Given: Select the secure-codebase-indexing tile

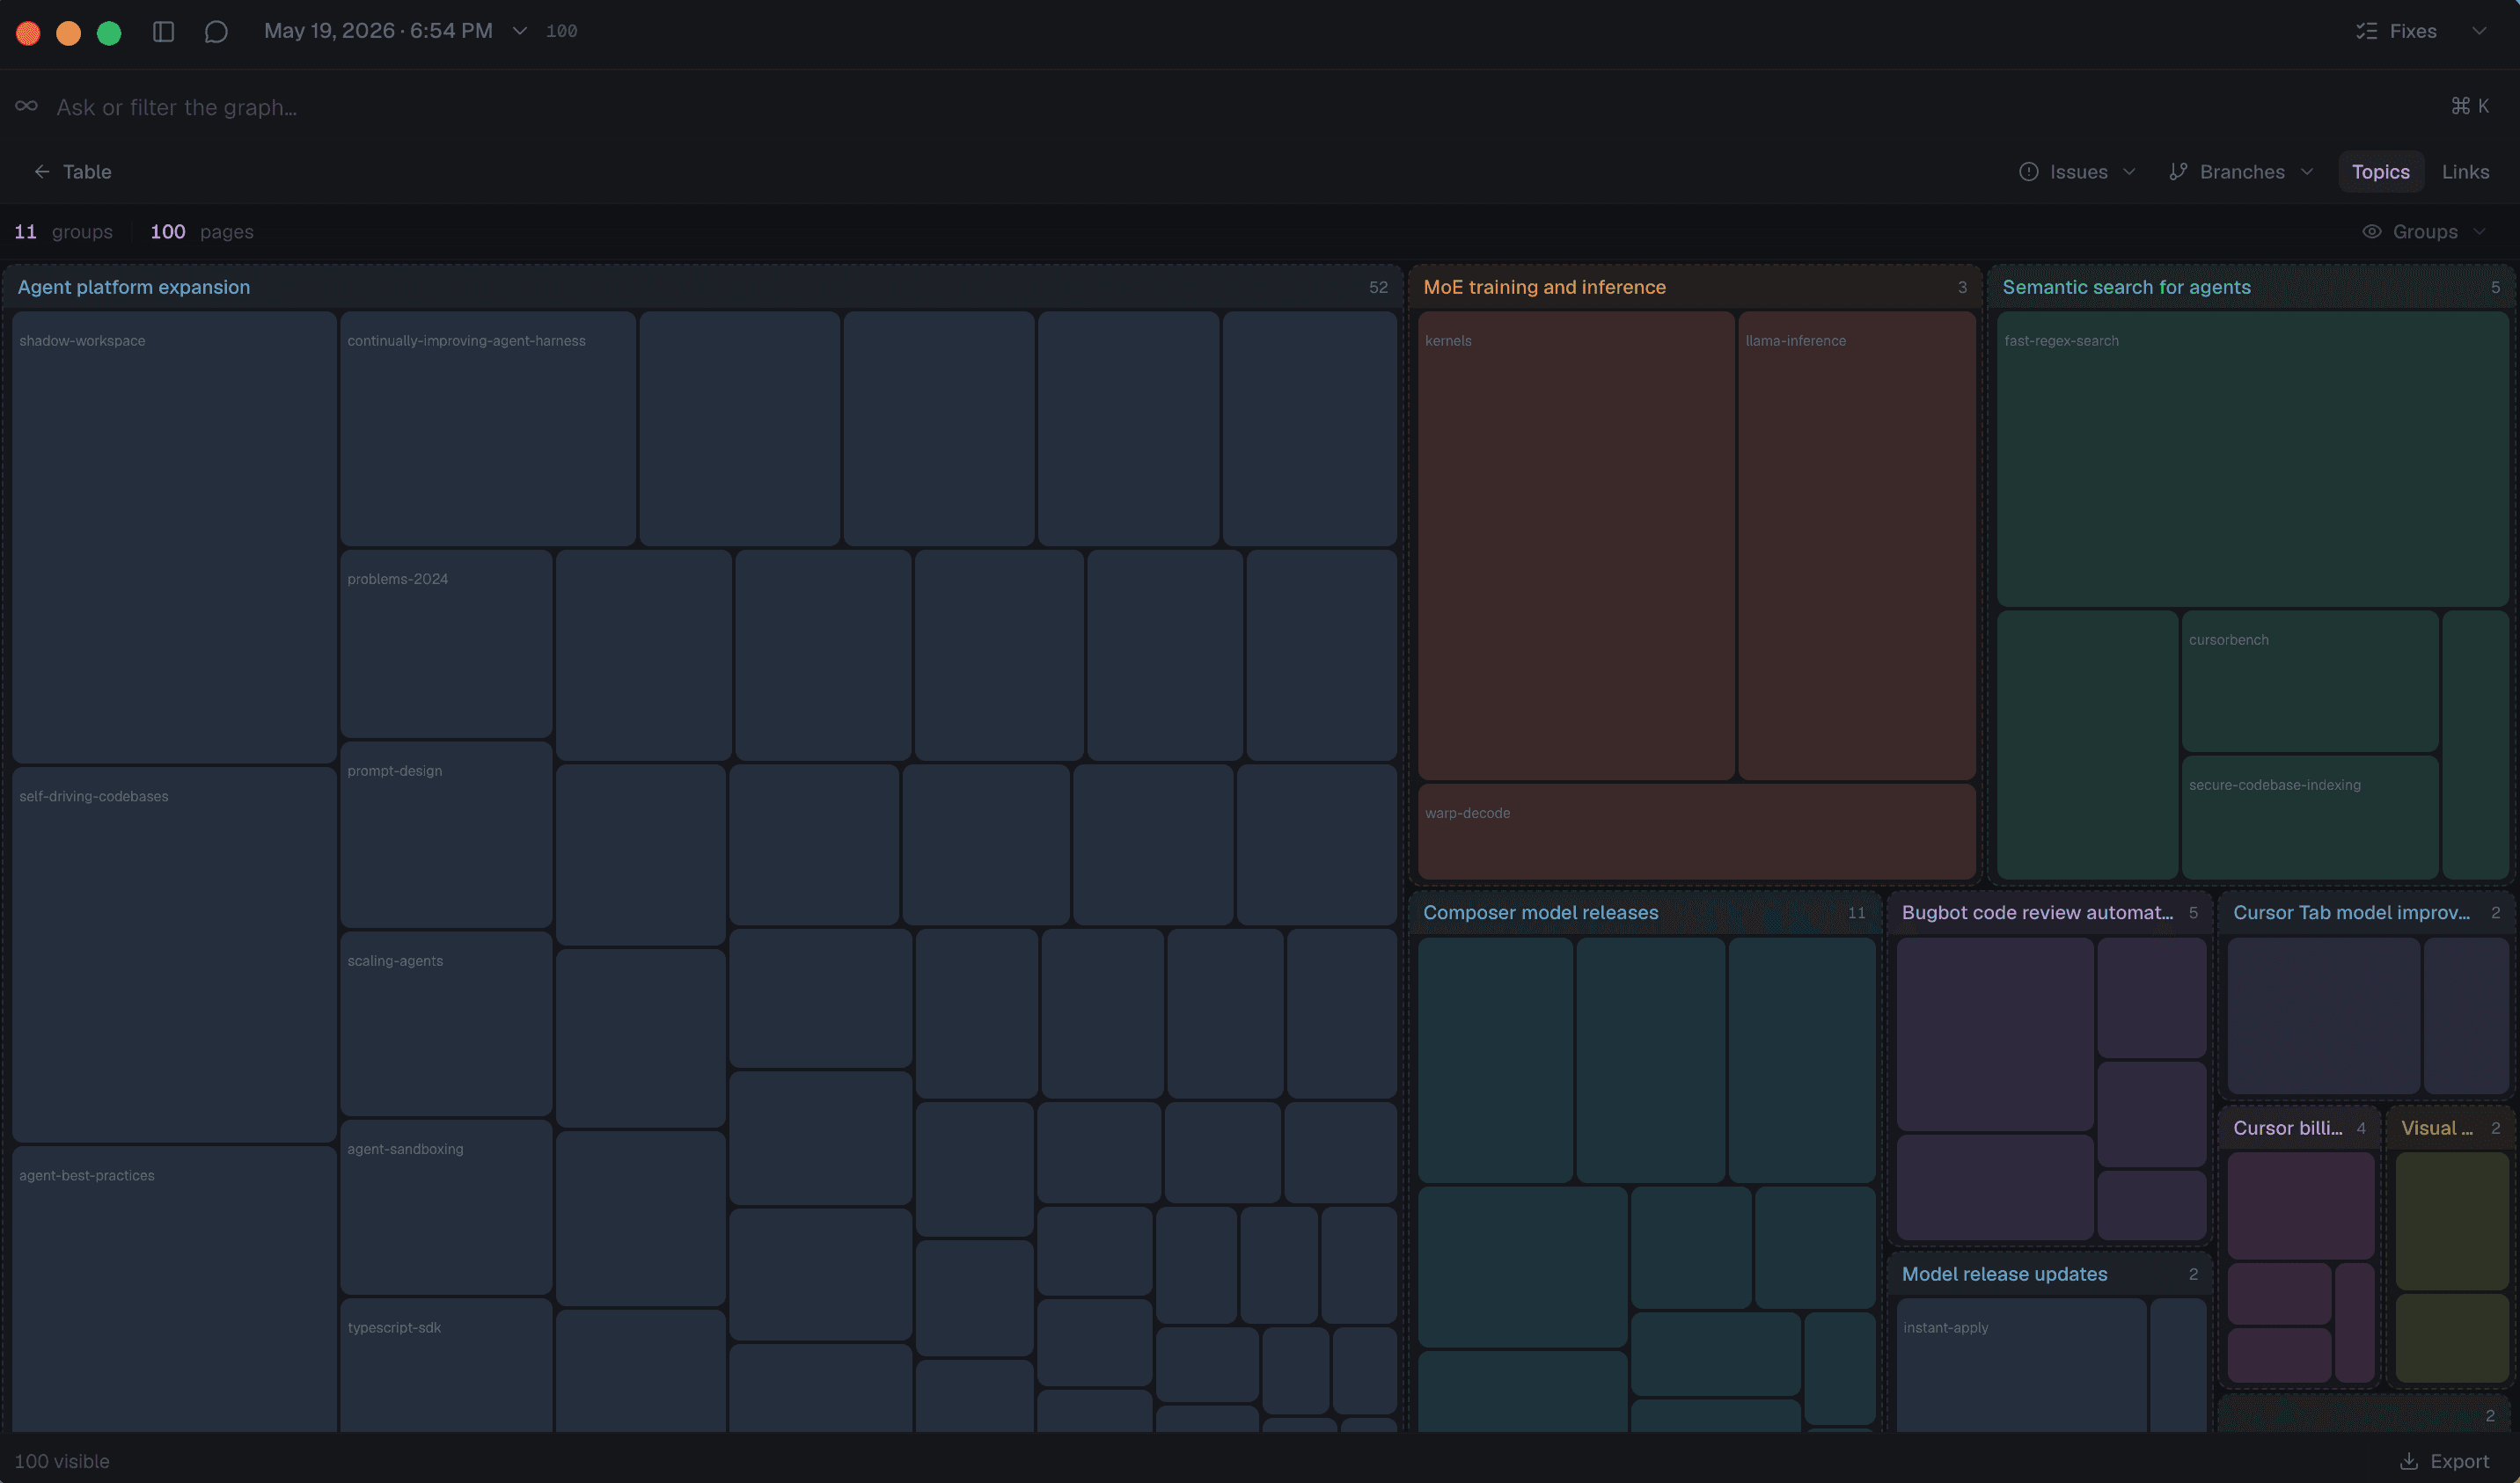Looking at the screenshot, I should [x=2309, y=817].
